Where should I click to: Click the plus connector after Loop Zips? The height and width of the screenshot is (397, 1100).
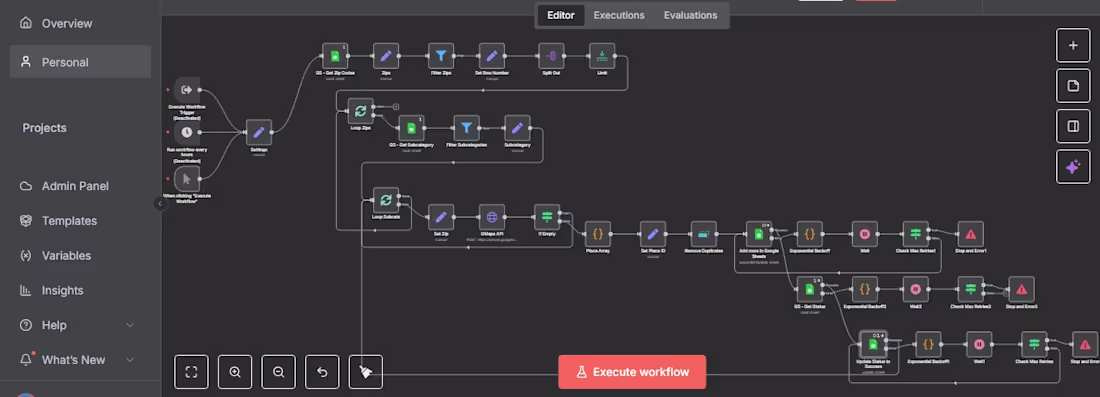coord(396,107)
